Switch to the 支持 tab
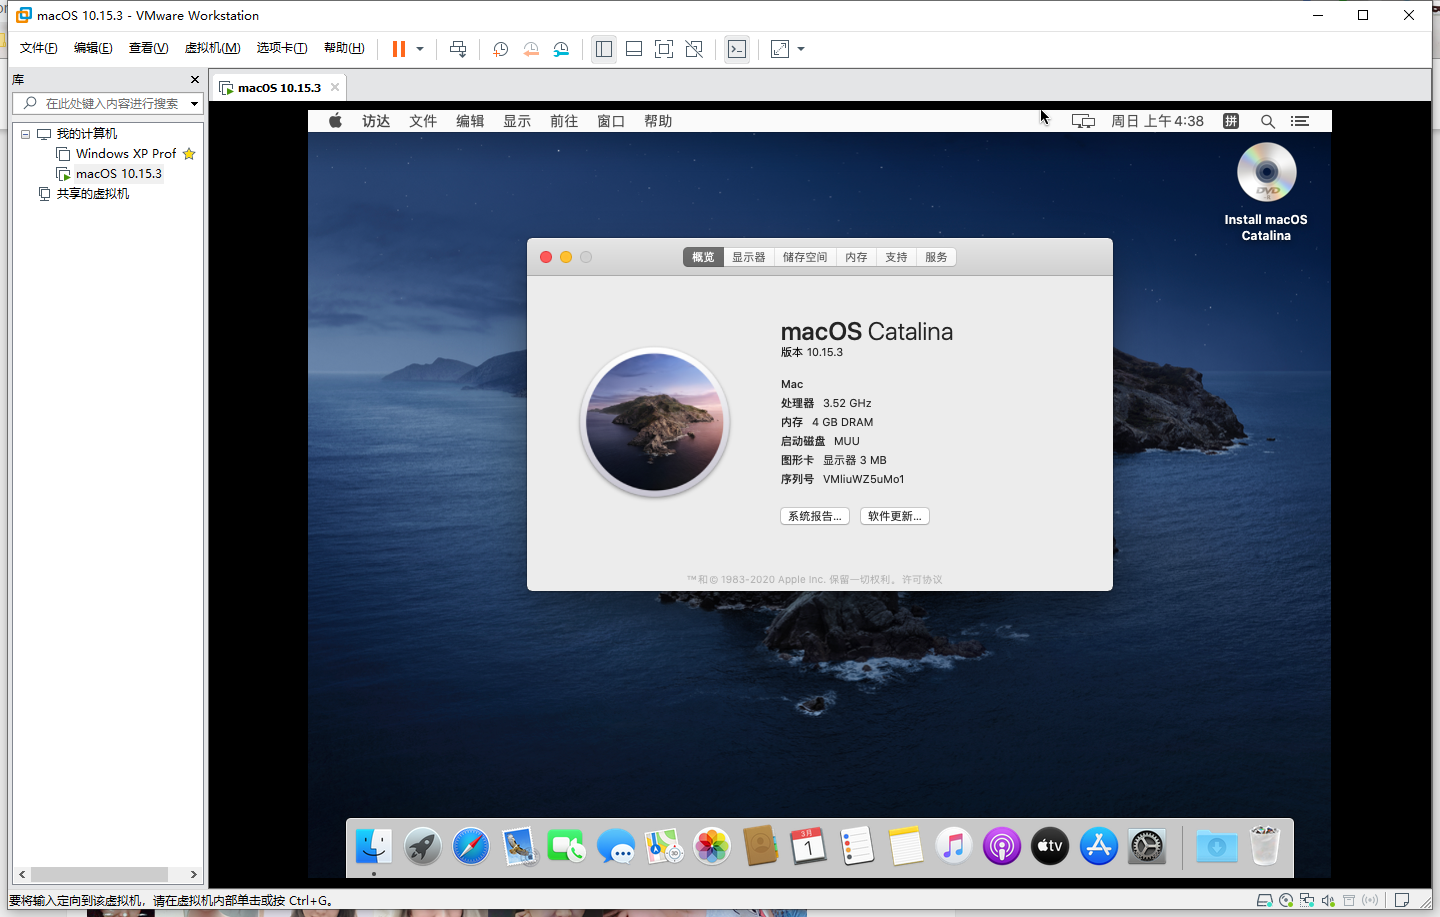 click(x=896, y=257)
